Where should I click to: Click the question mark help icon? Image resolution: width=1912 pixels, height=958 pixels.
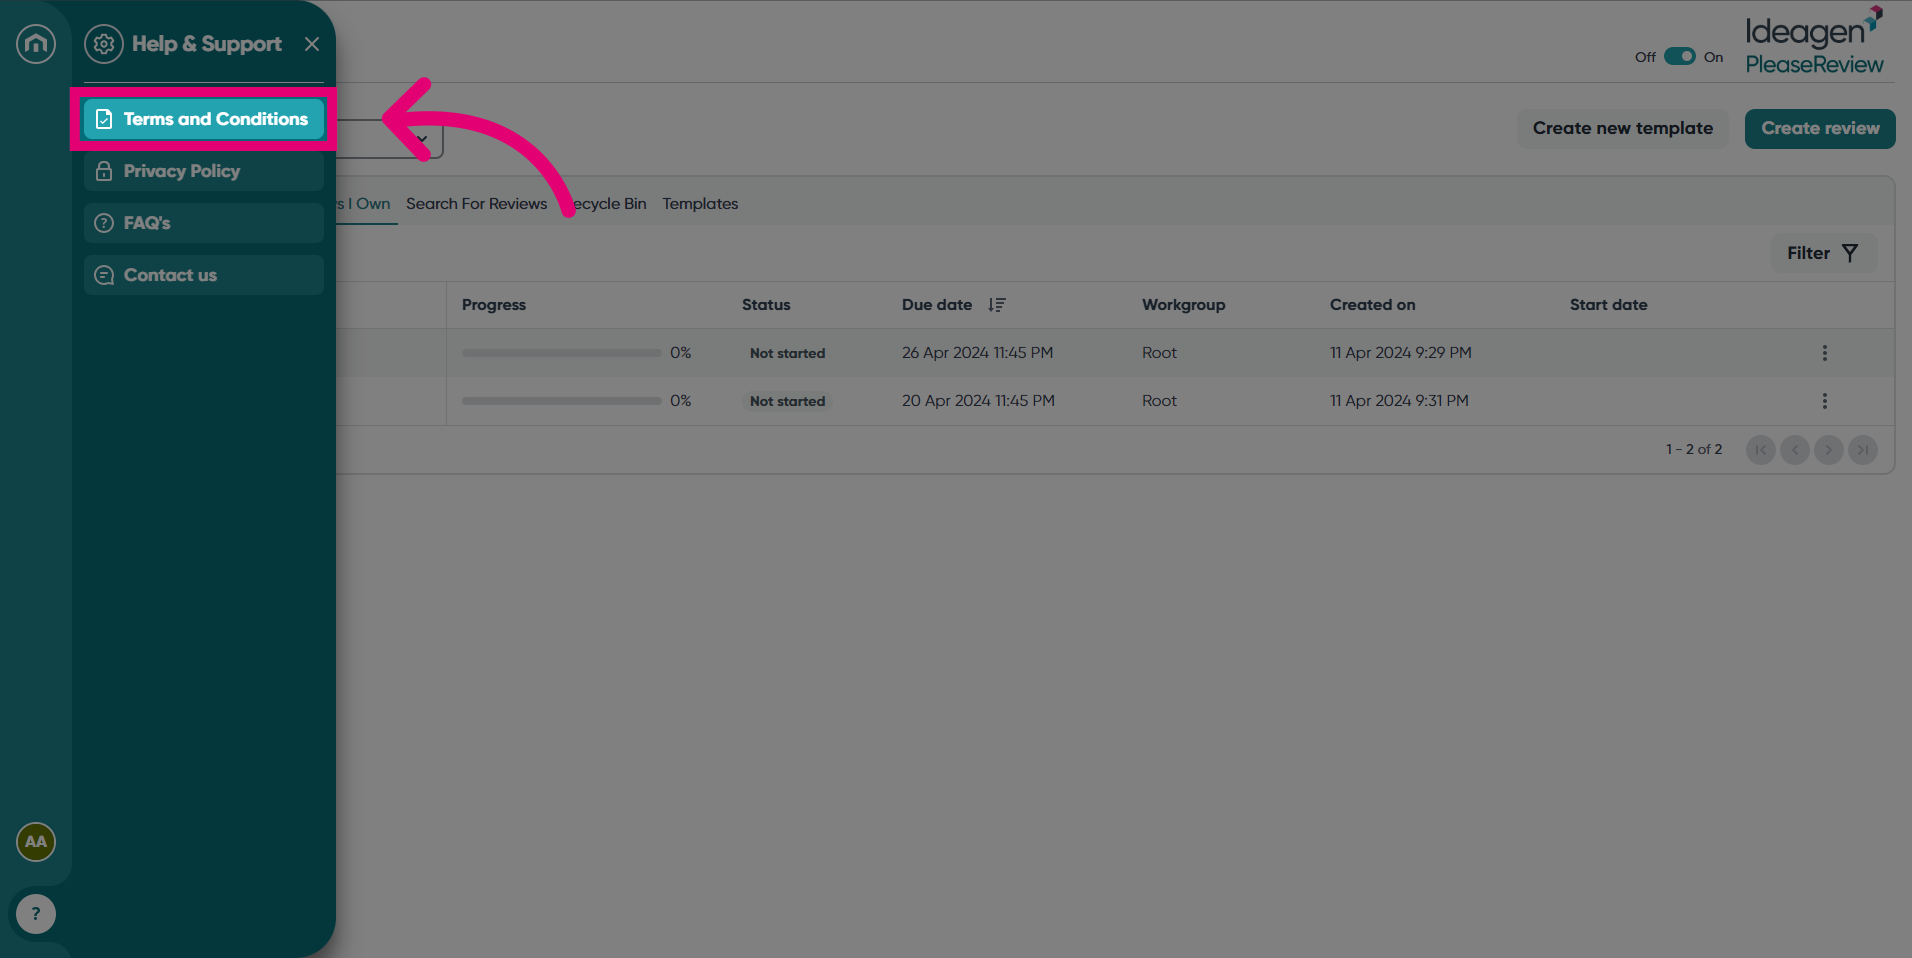pyautogui.click(x=36, y=914)
